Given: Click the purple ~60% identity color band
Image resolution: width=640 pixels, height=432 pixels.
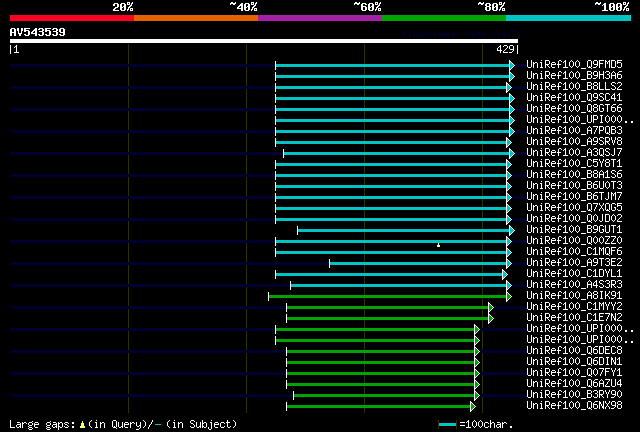Looking at the screenshot, I should [320, 18].
